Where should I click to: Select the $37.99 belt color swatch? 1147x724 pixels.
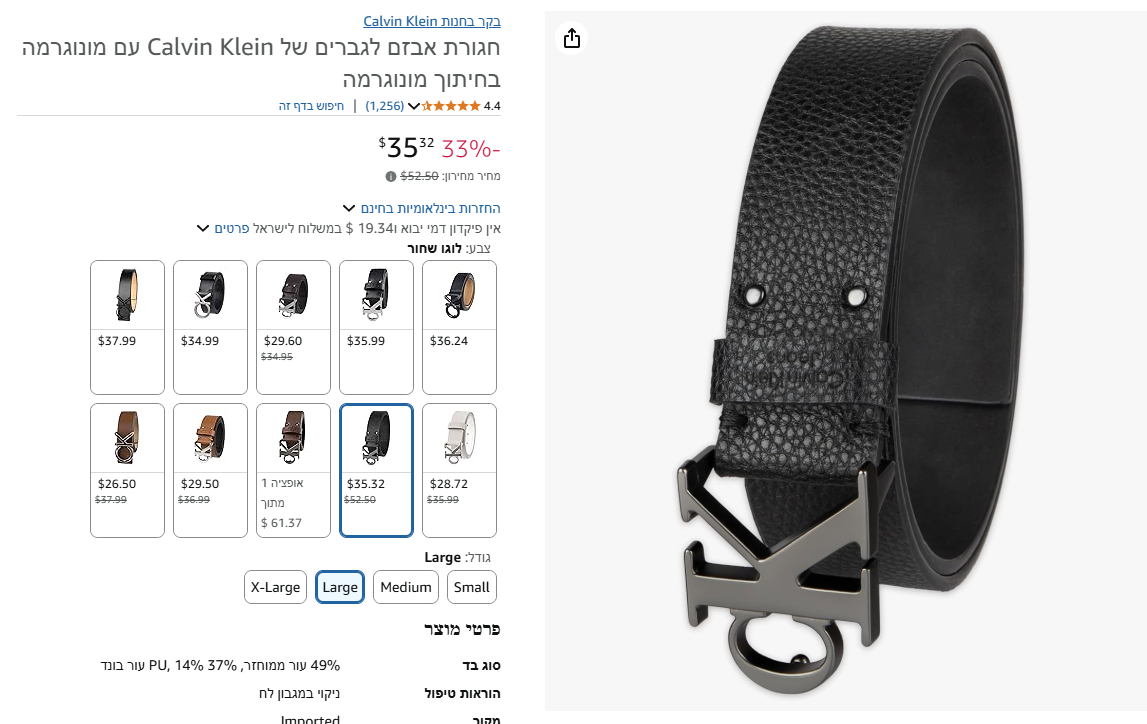pyautogui.click(x=127, y=327)
